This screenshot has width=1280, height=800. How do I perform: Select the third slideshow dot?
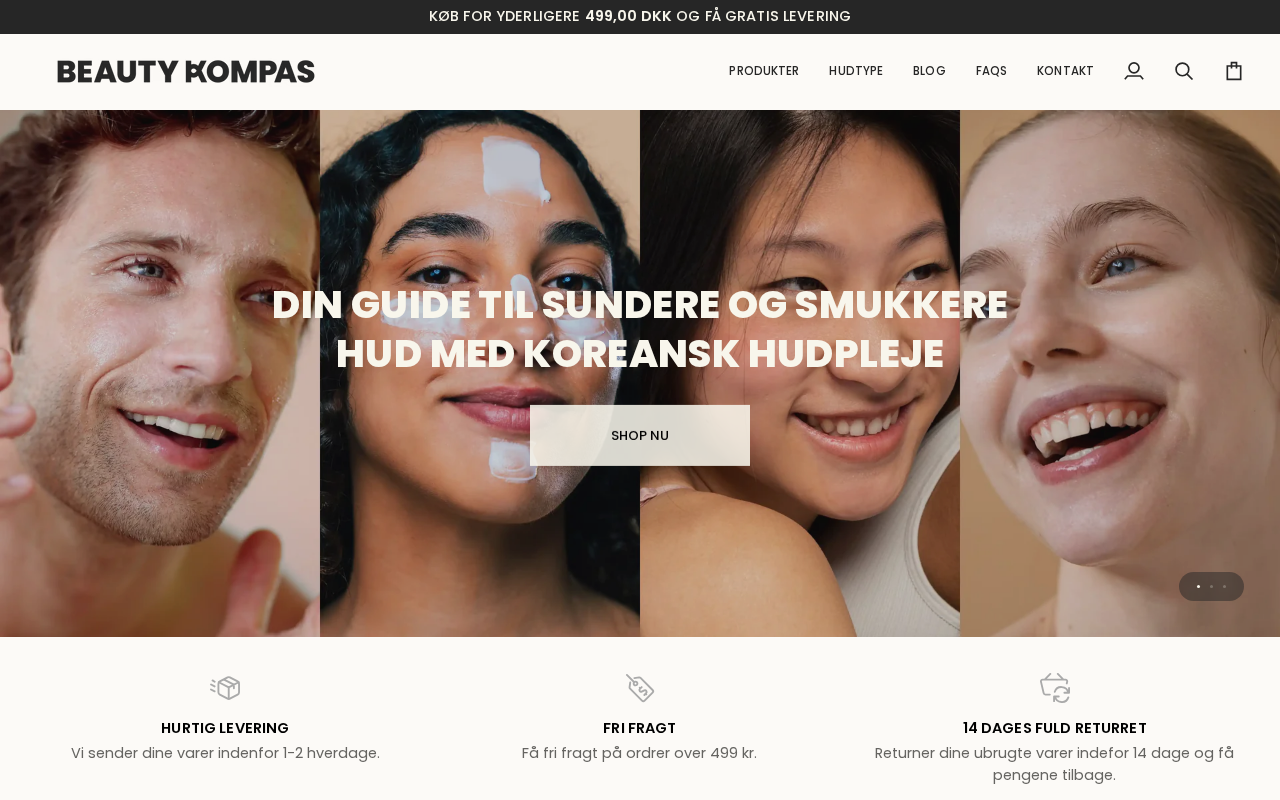pyautogui.click(x=1224, y=587)
